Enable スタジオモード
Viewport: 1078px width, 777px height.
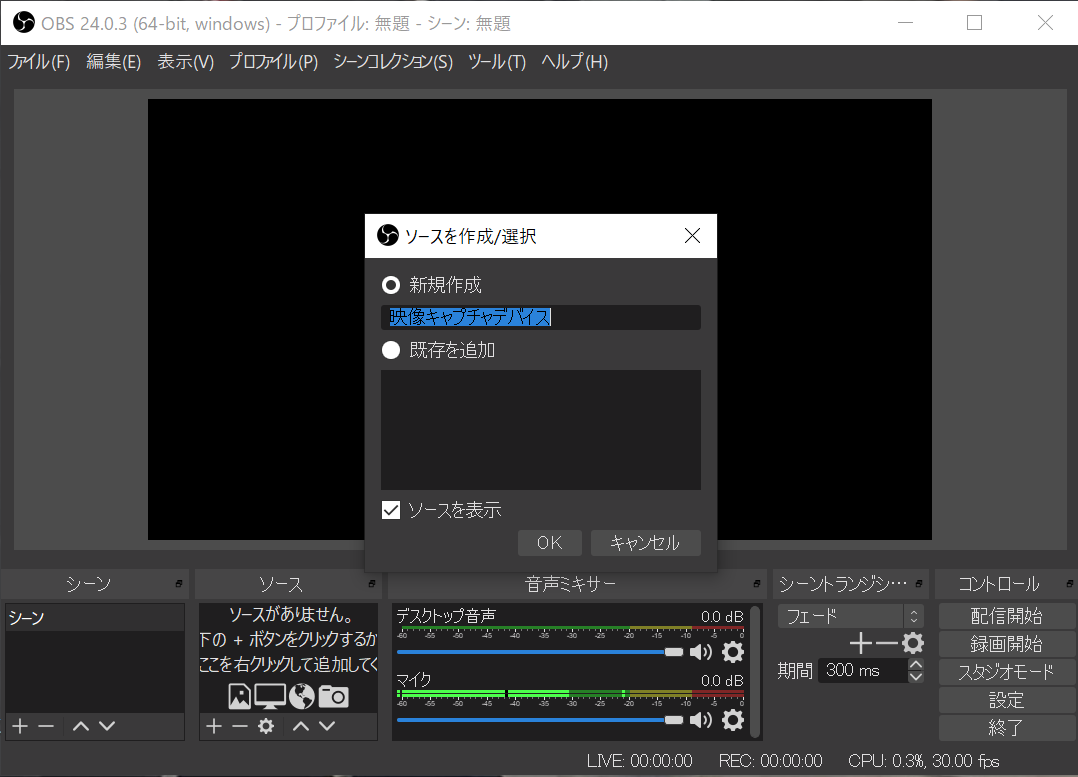click(1006, 672)
